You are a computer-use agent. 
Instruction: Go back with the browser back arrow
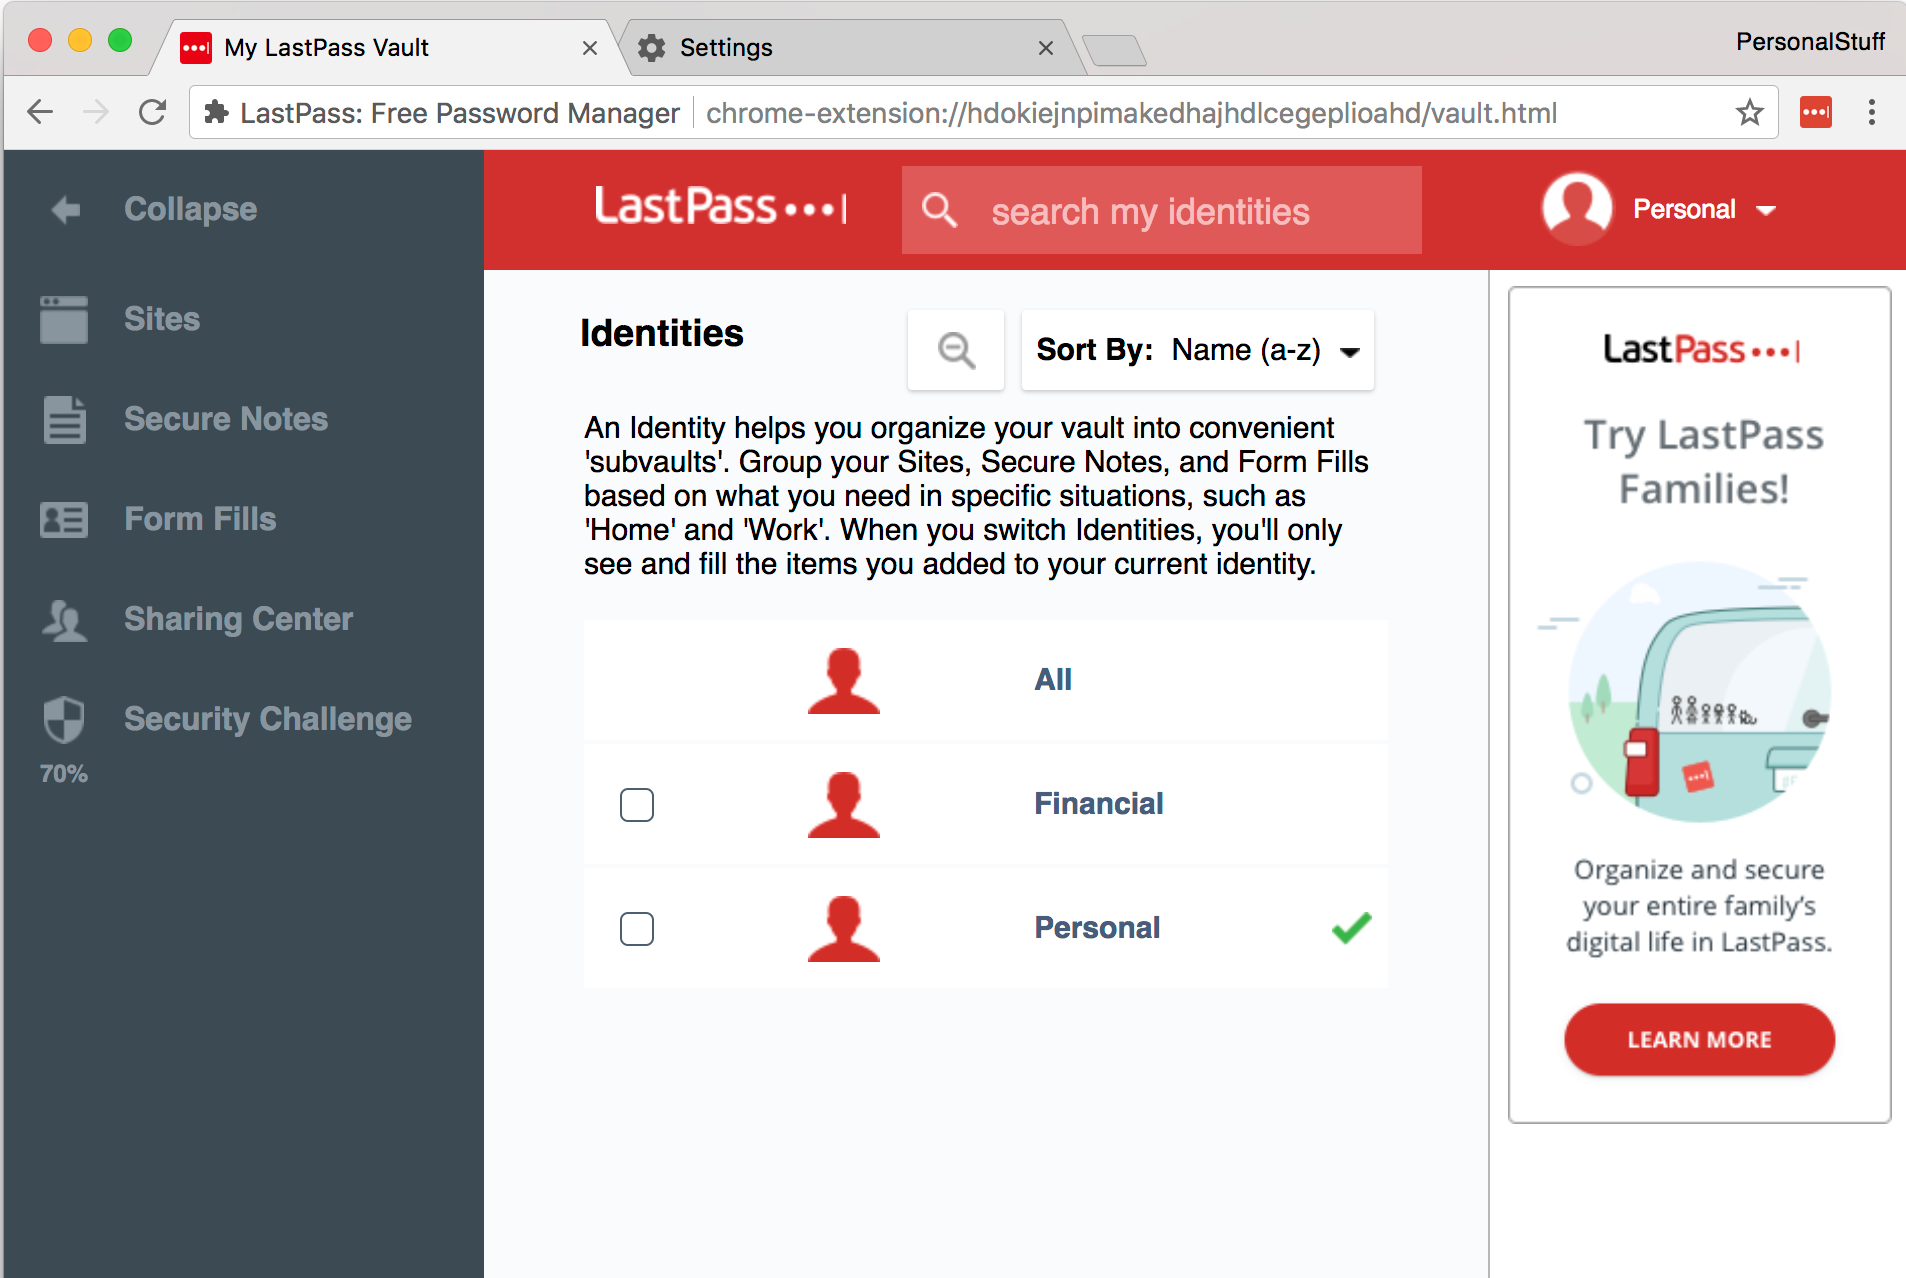coord(40,112)
